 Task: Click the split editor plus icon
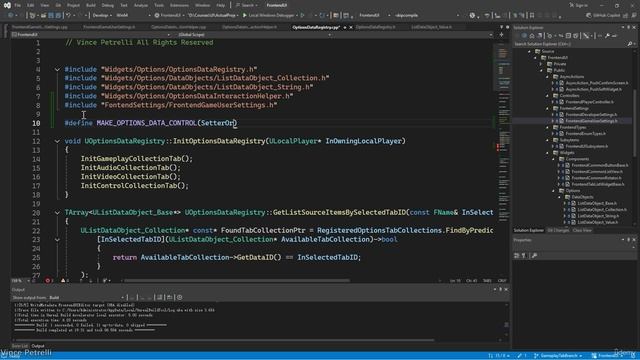[502, 35]
